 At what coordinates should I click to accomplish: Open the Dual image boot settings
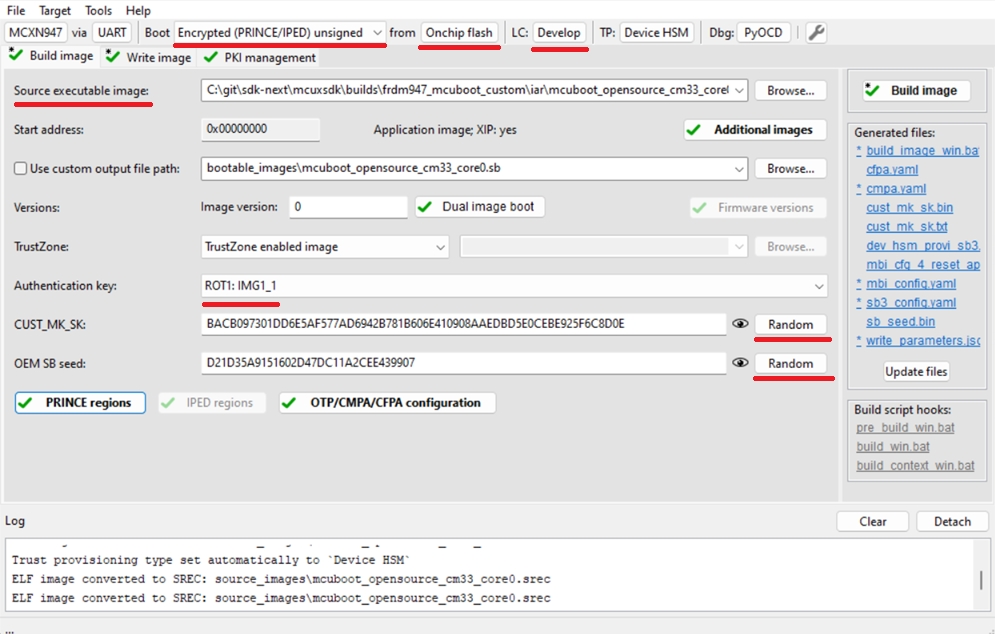[480, 207]
